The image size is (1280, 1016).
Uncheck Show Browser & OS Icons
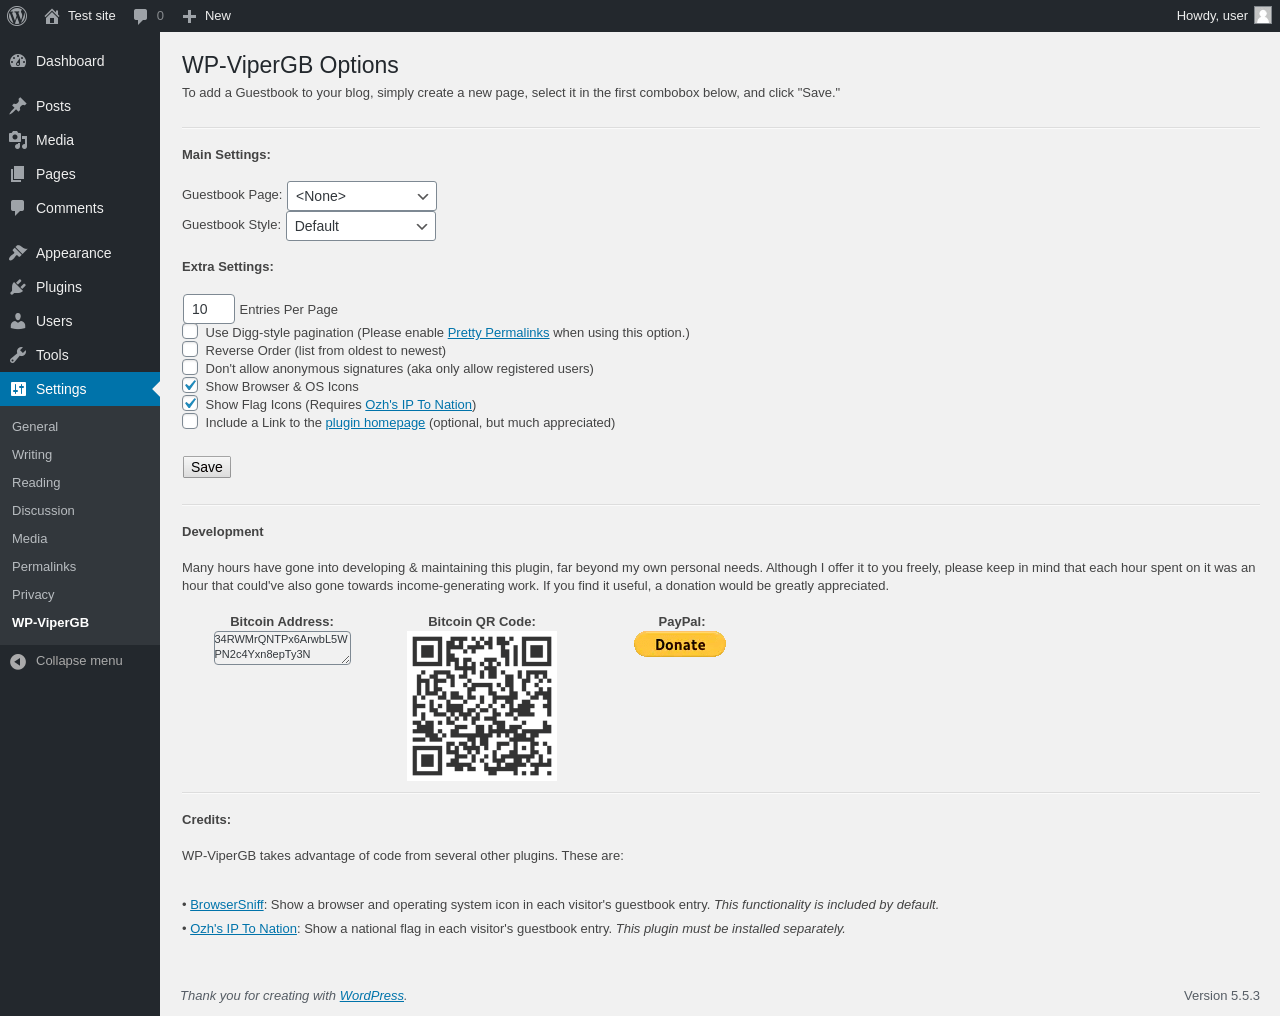click(190, 385)
